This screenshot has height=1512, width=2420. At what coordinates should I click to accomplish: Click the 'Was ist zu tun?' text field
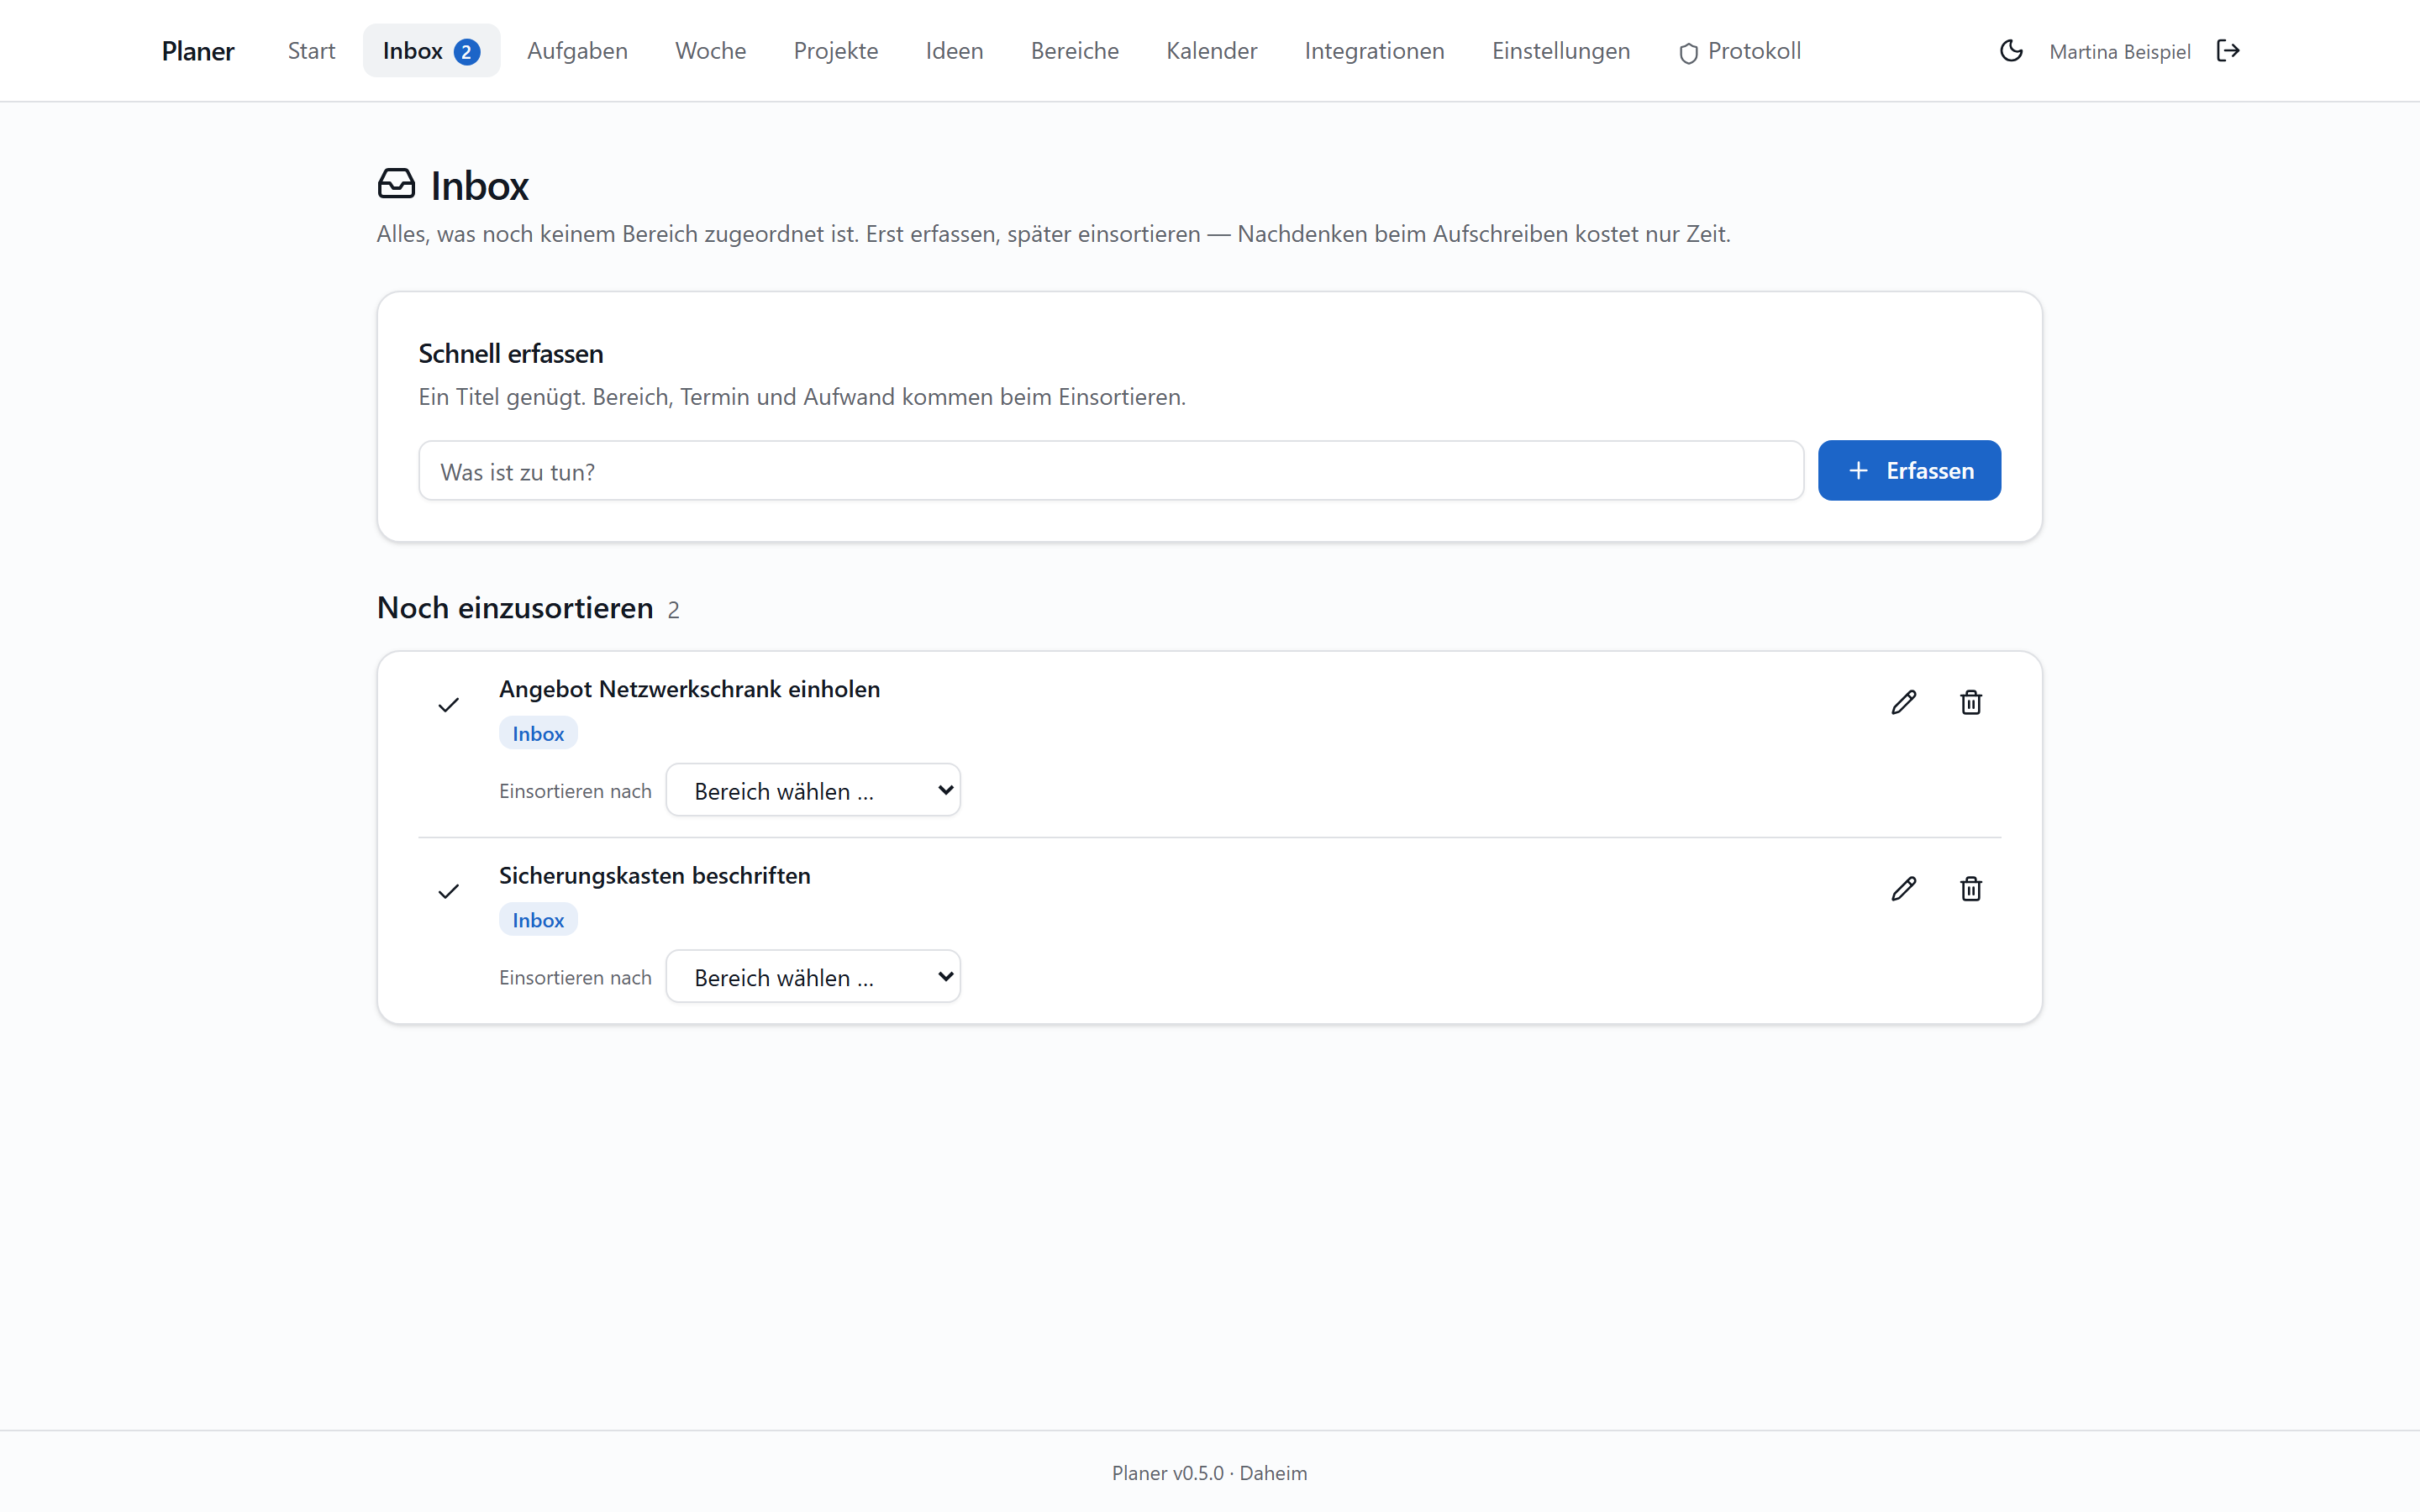[1111, 471]
